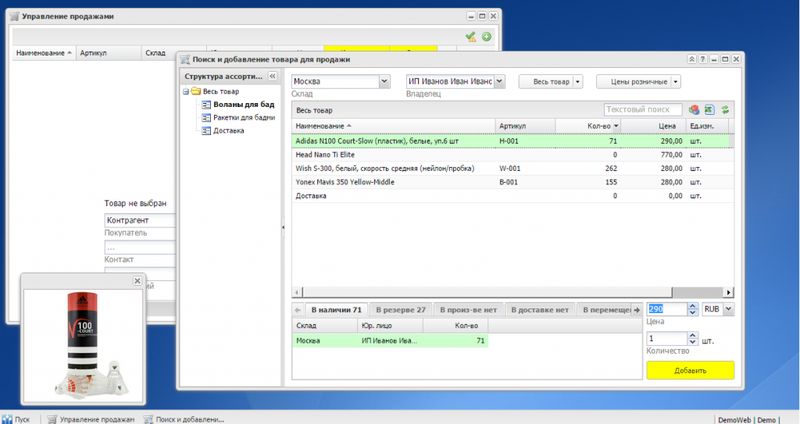Switch to the В наличии 71 tab

coord(336,310)
